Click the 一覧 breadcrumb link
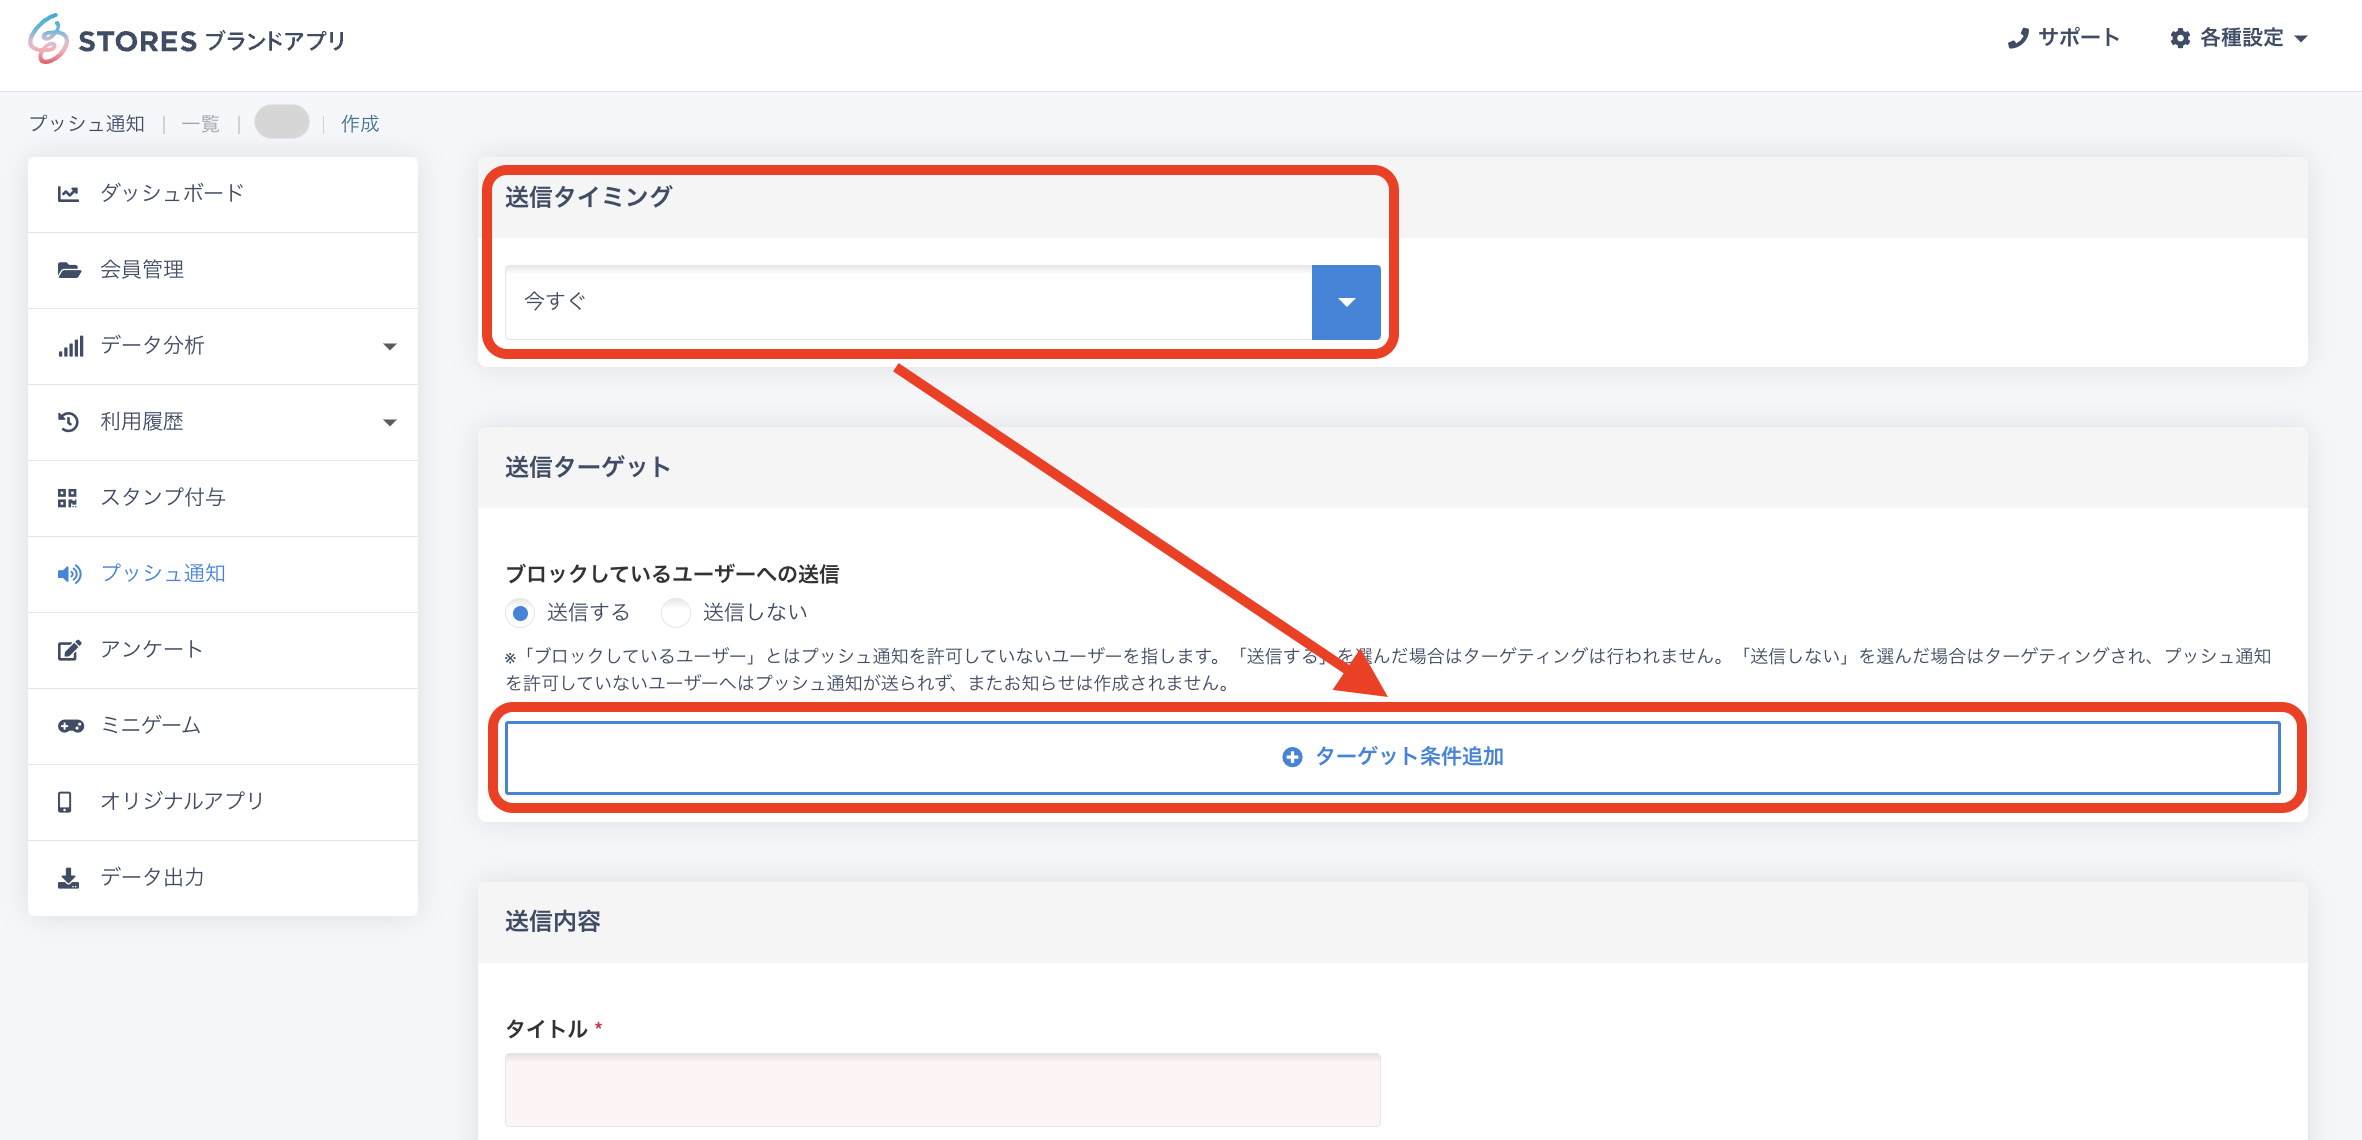The height and width of the screenshot is (1140, 2362). pyautogui.click(x=200, y=124)
